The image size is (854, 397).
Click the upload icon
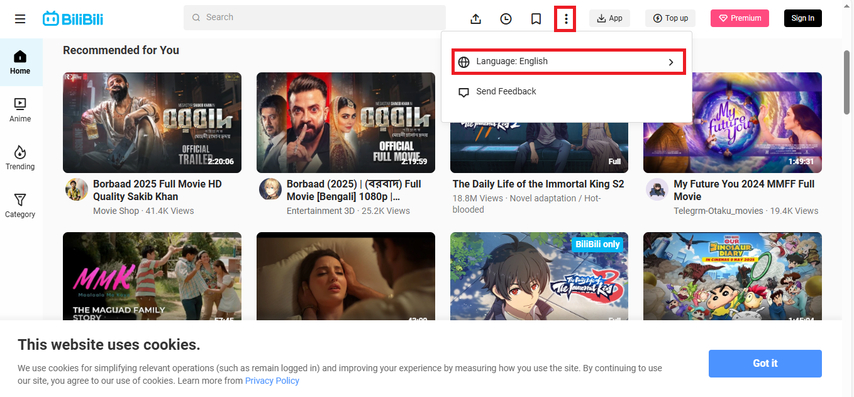click(475, 19)
